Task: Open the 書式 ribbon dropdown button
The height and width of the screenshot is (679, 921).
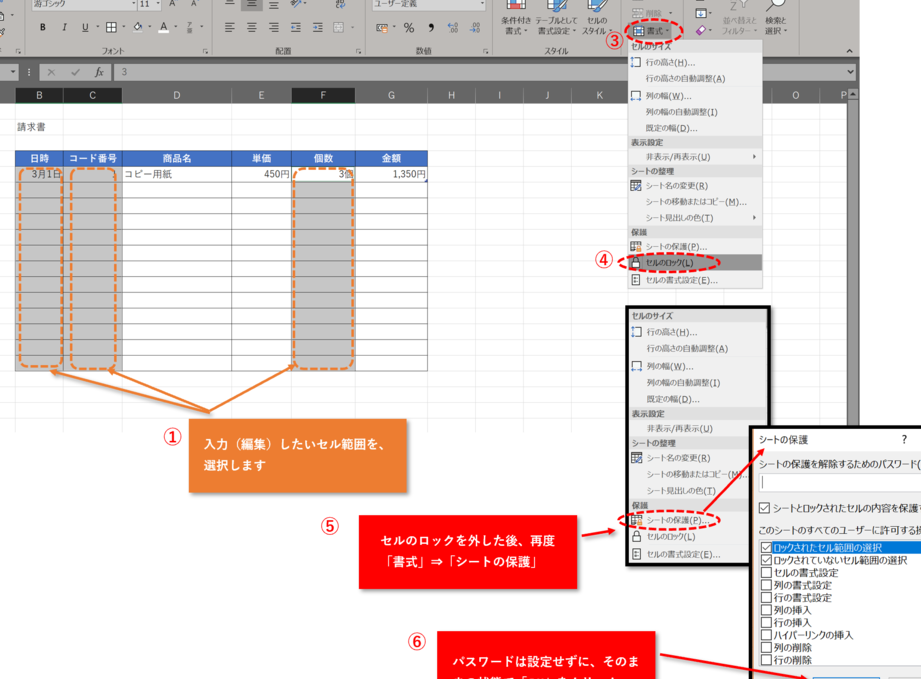Action: [x=653, y=31]
